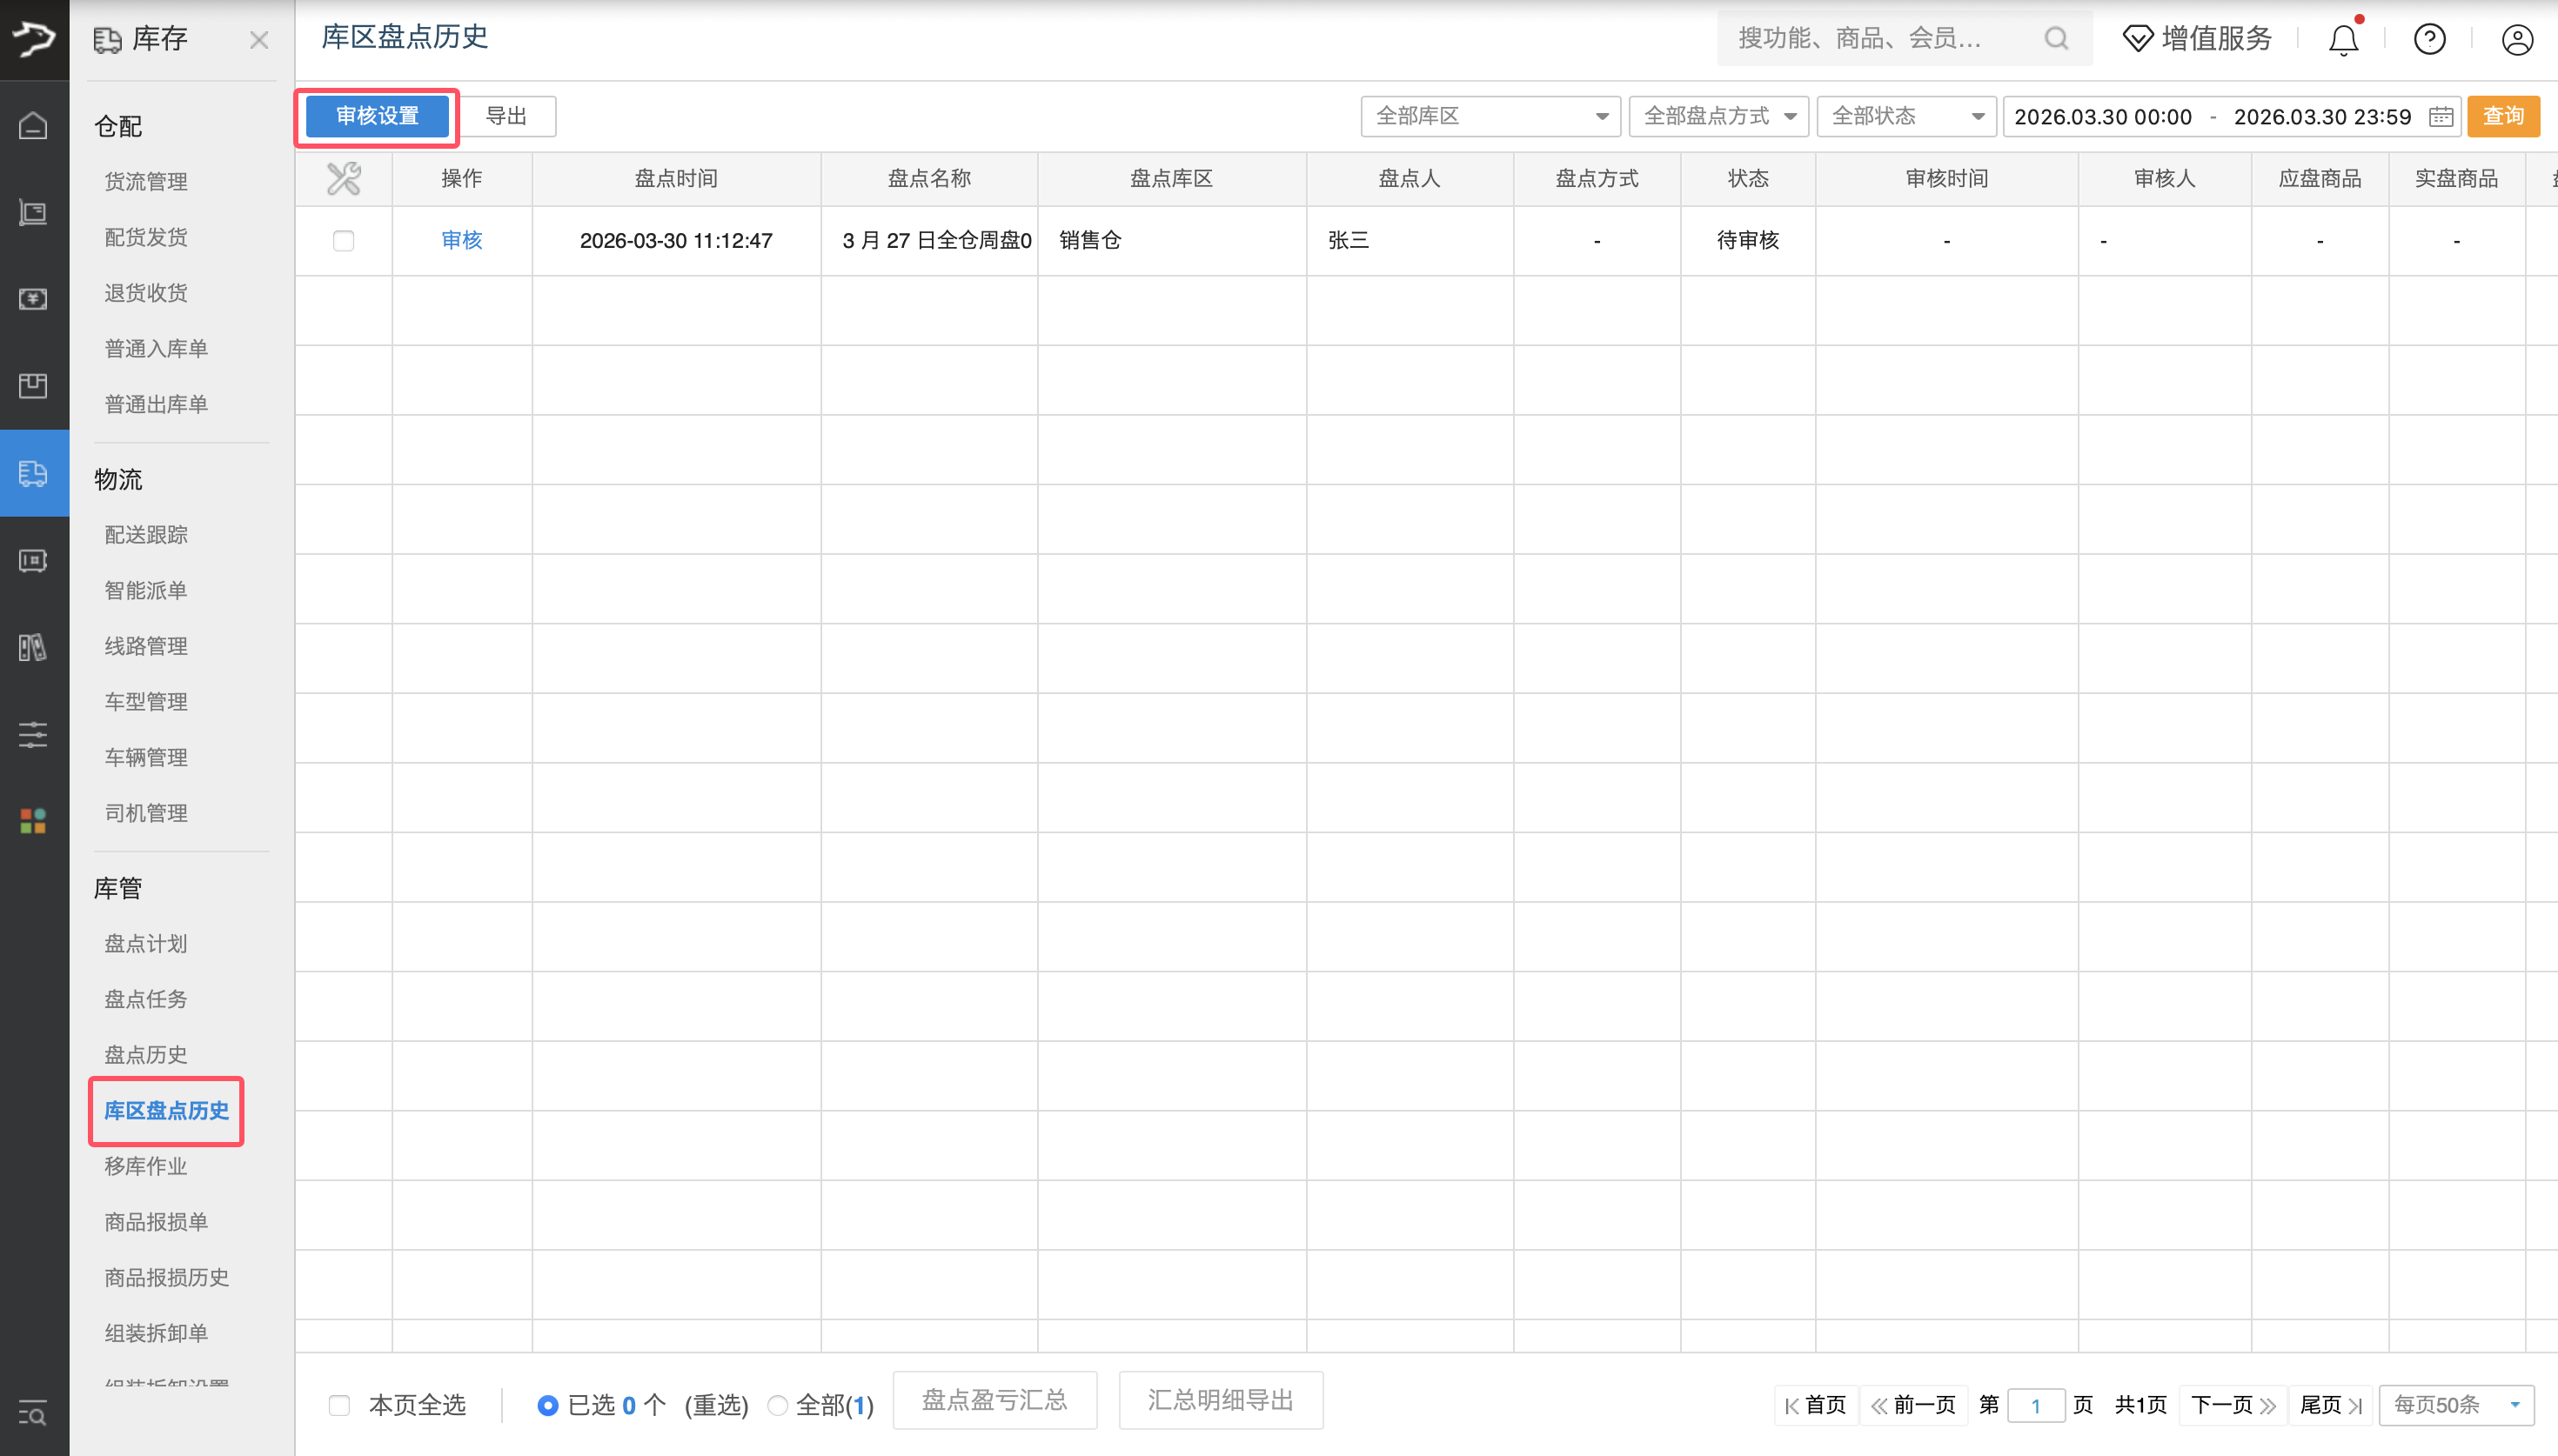Click the notification bell icon

point(2342,40)
